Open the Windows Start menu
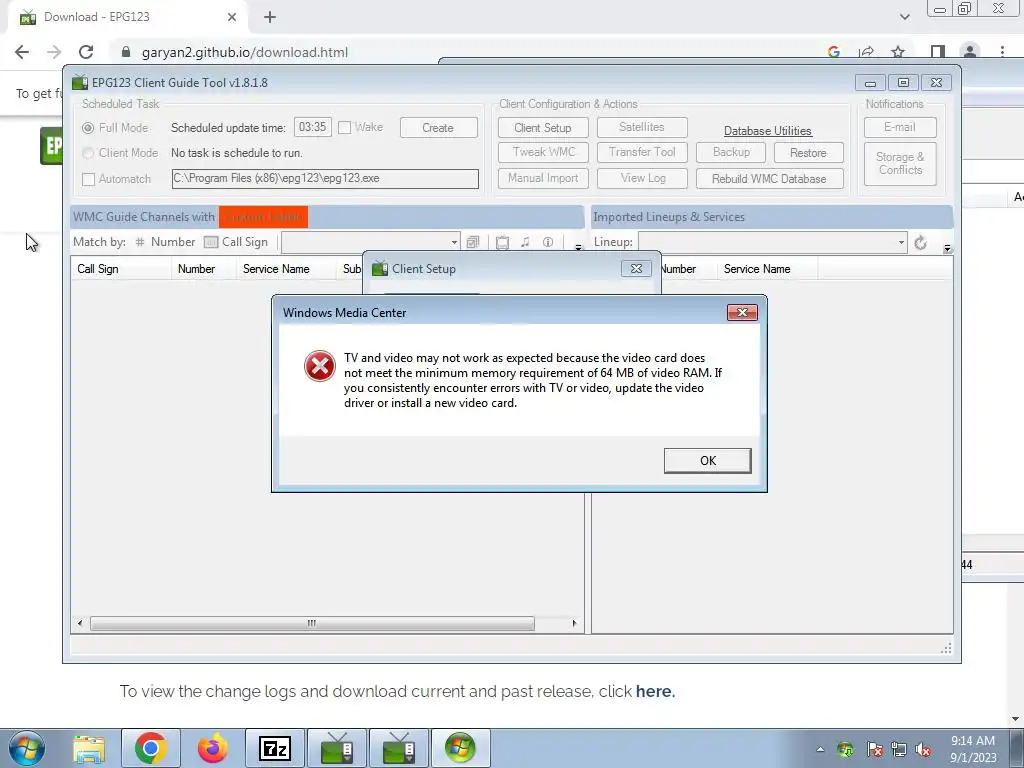The image size is (1024, 768). [x=27, y=748]
